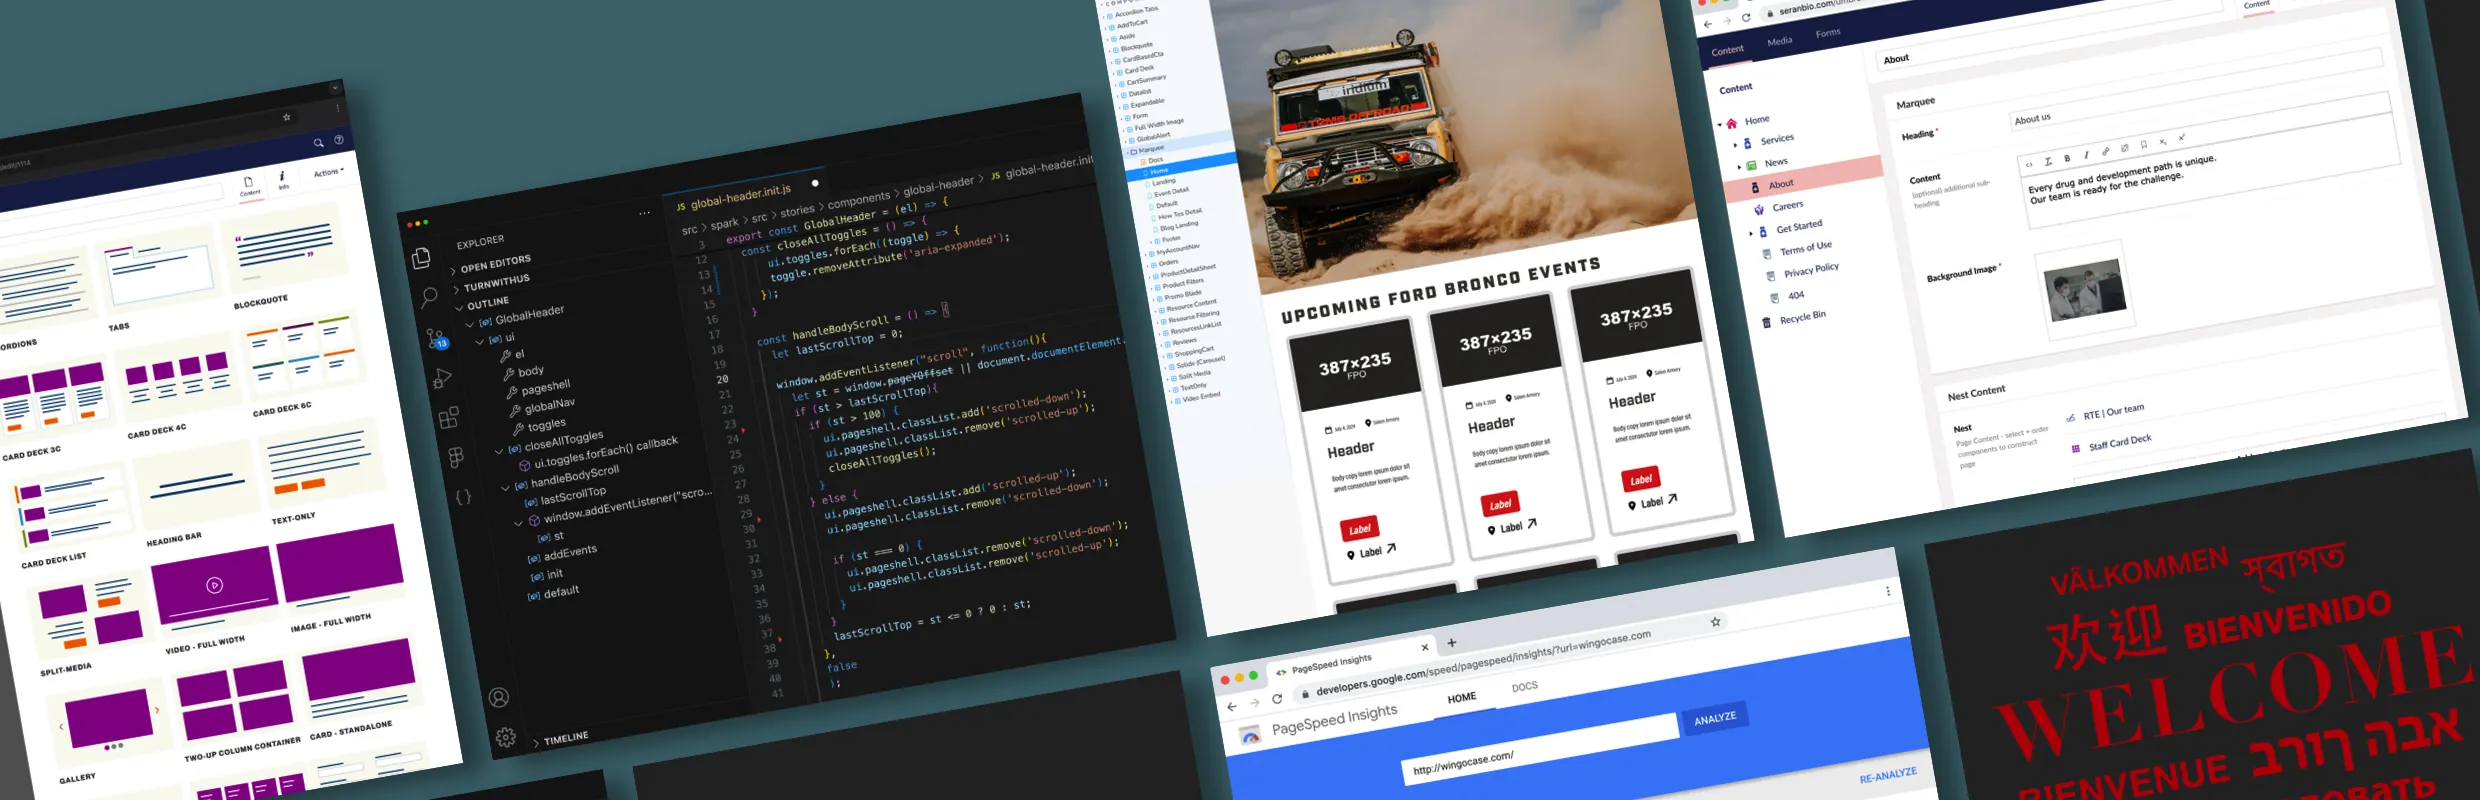Click the Bold icon in Content editor toolbar
This screenshot has width=2480, height=800.
[2067, 159]
